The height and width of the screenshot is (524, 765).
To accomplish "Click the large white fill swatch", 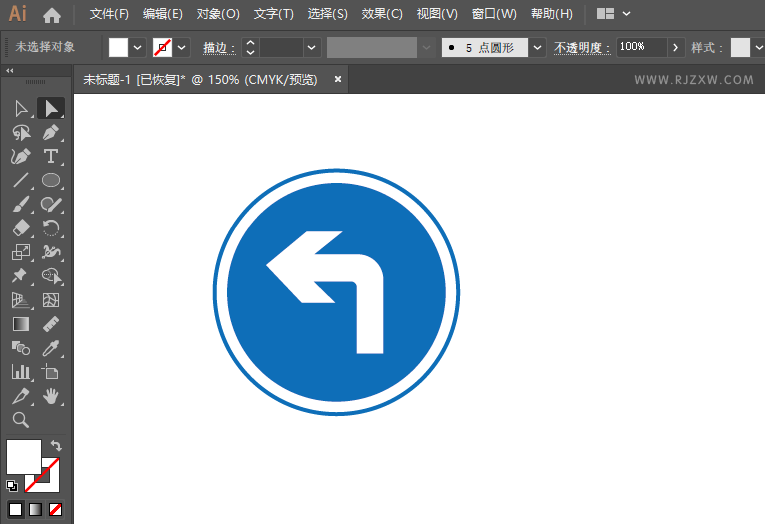I will pyautogui.click(x=23, y=457).
